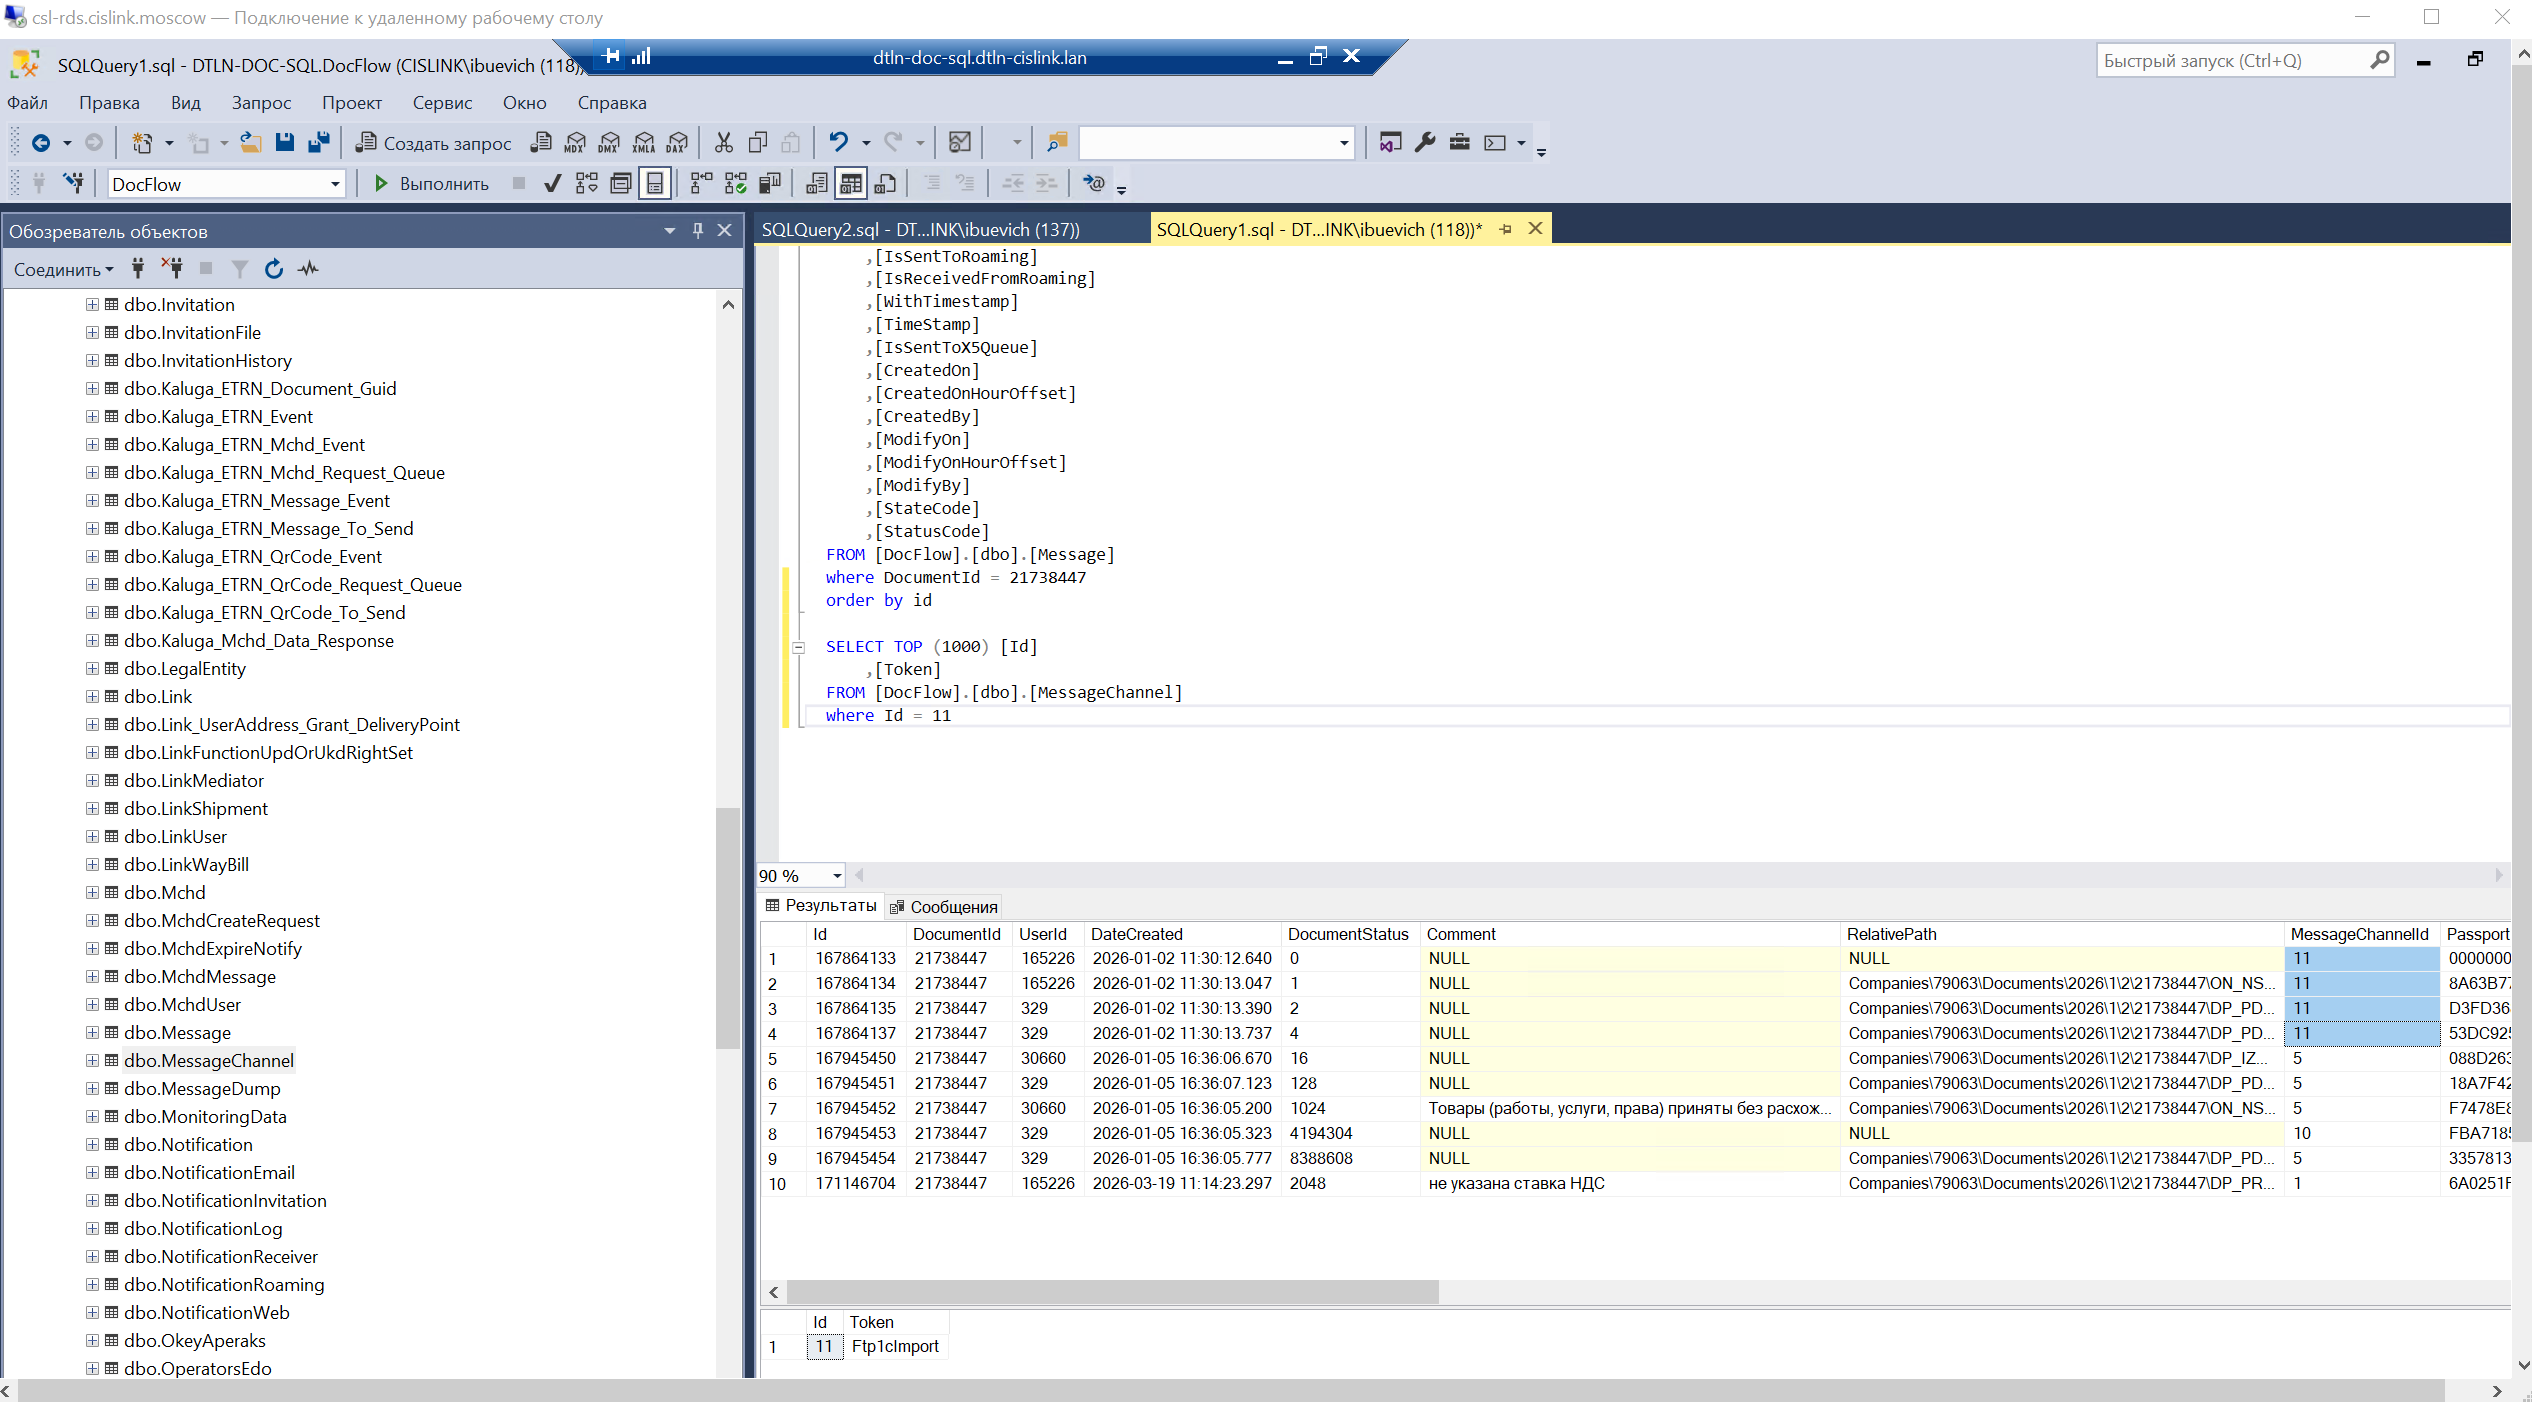Click the MDX query icon
Viewport: 2532px width, 1402px height.
[574, 143]
